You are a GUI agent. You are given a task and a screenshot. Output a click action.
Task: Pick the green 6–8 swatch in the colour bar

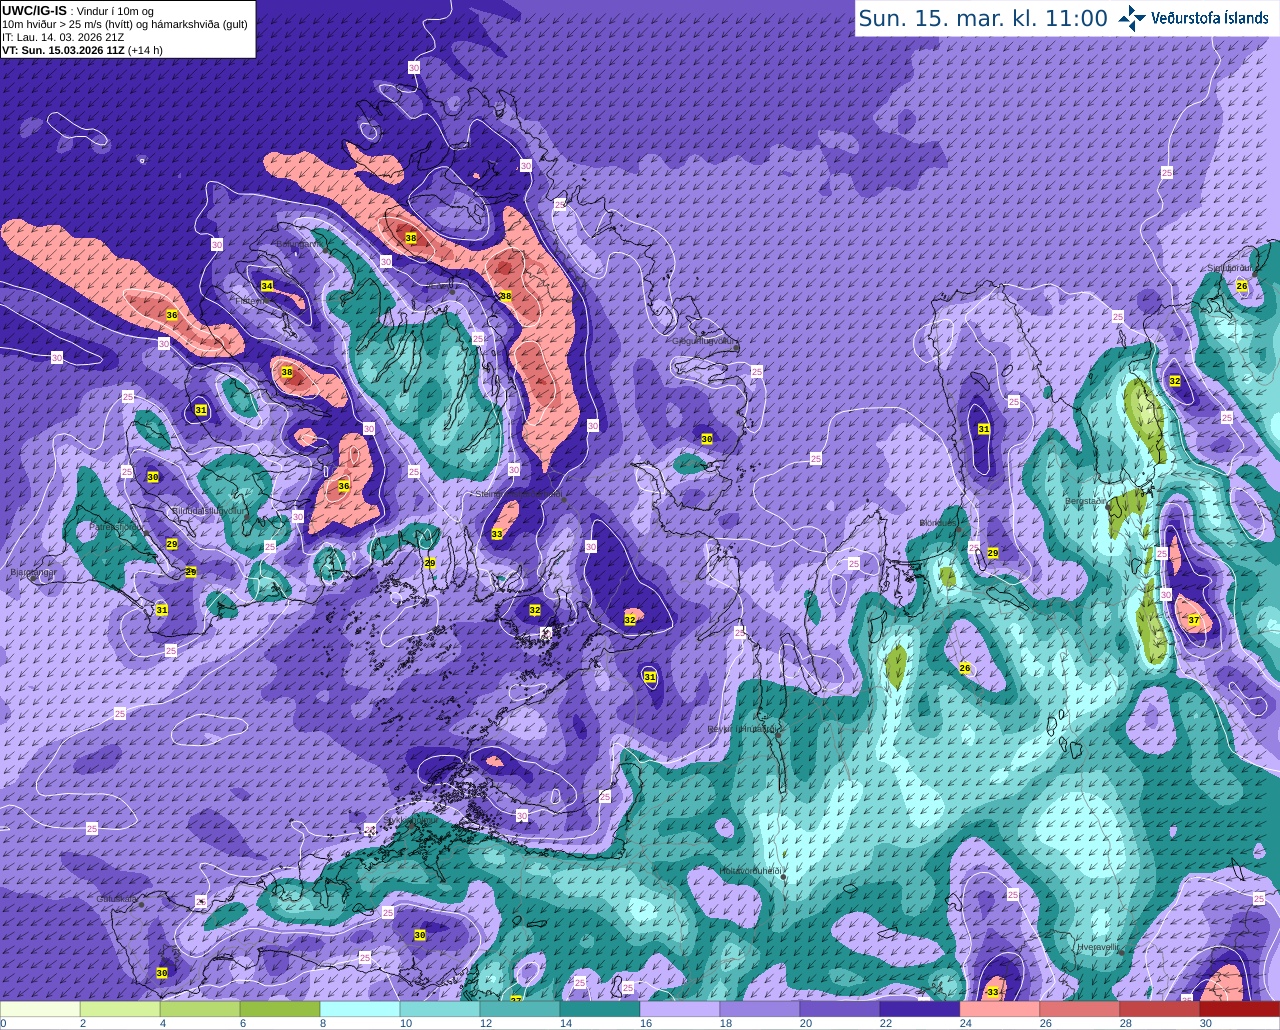pos(280,1009)
